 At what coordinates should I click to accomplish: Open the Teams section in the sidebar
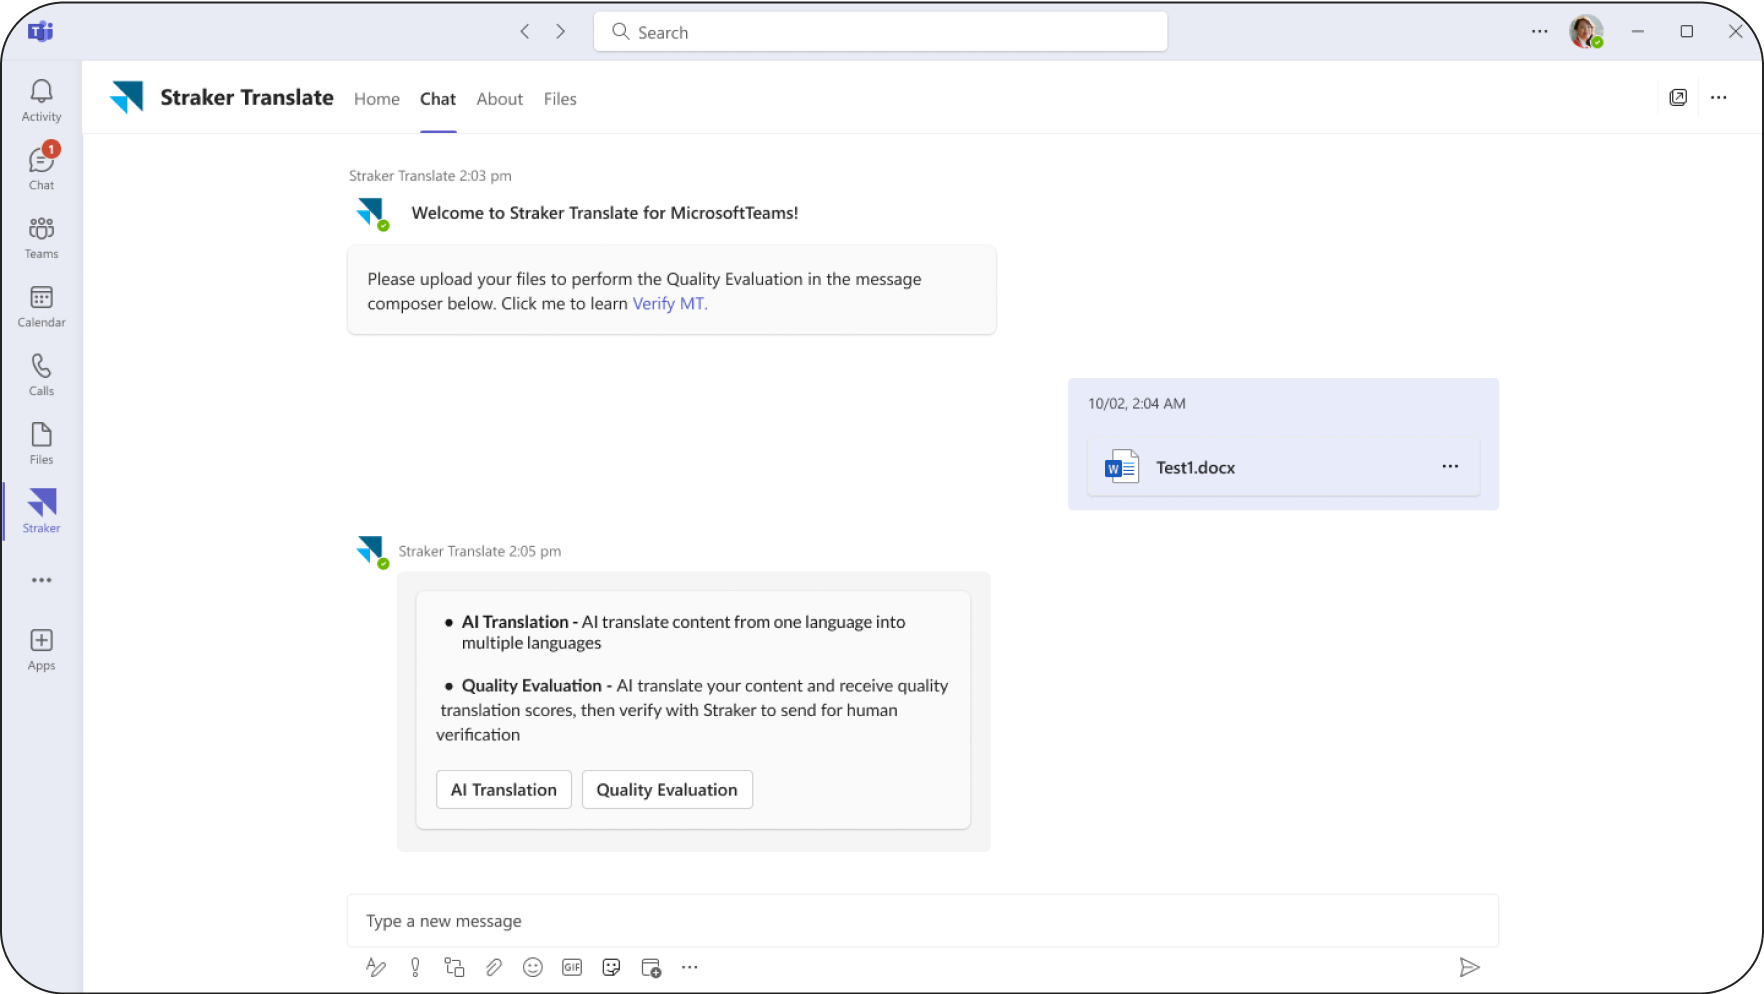[41, 238]
